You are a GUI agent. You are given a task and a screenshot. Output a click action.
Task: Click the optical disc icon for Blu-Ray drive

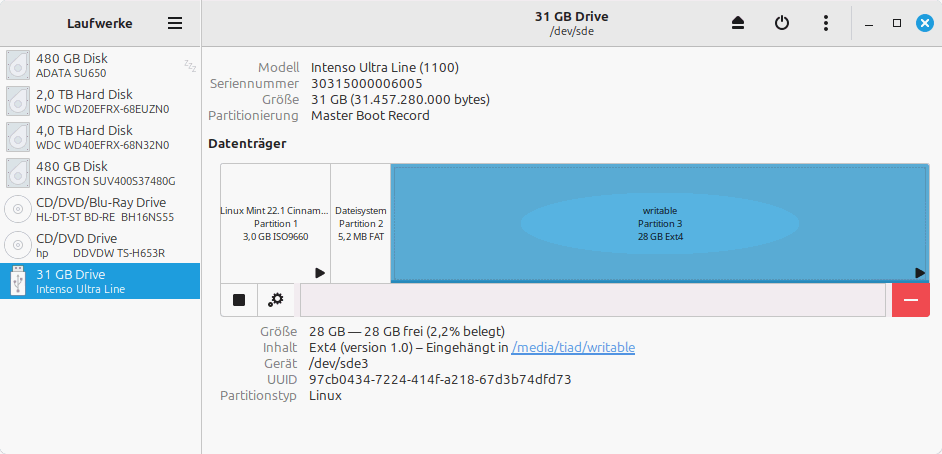(18, 209)
